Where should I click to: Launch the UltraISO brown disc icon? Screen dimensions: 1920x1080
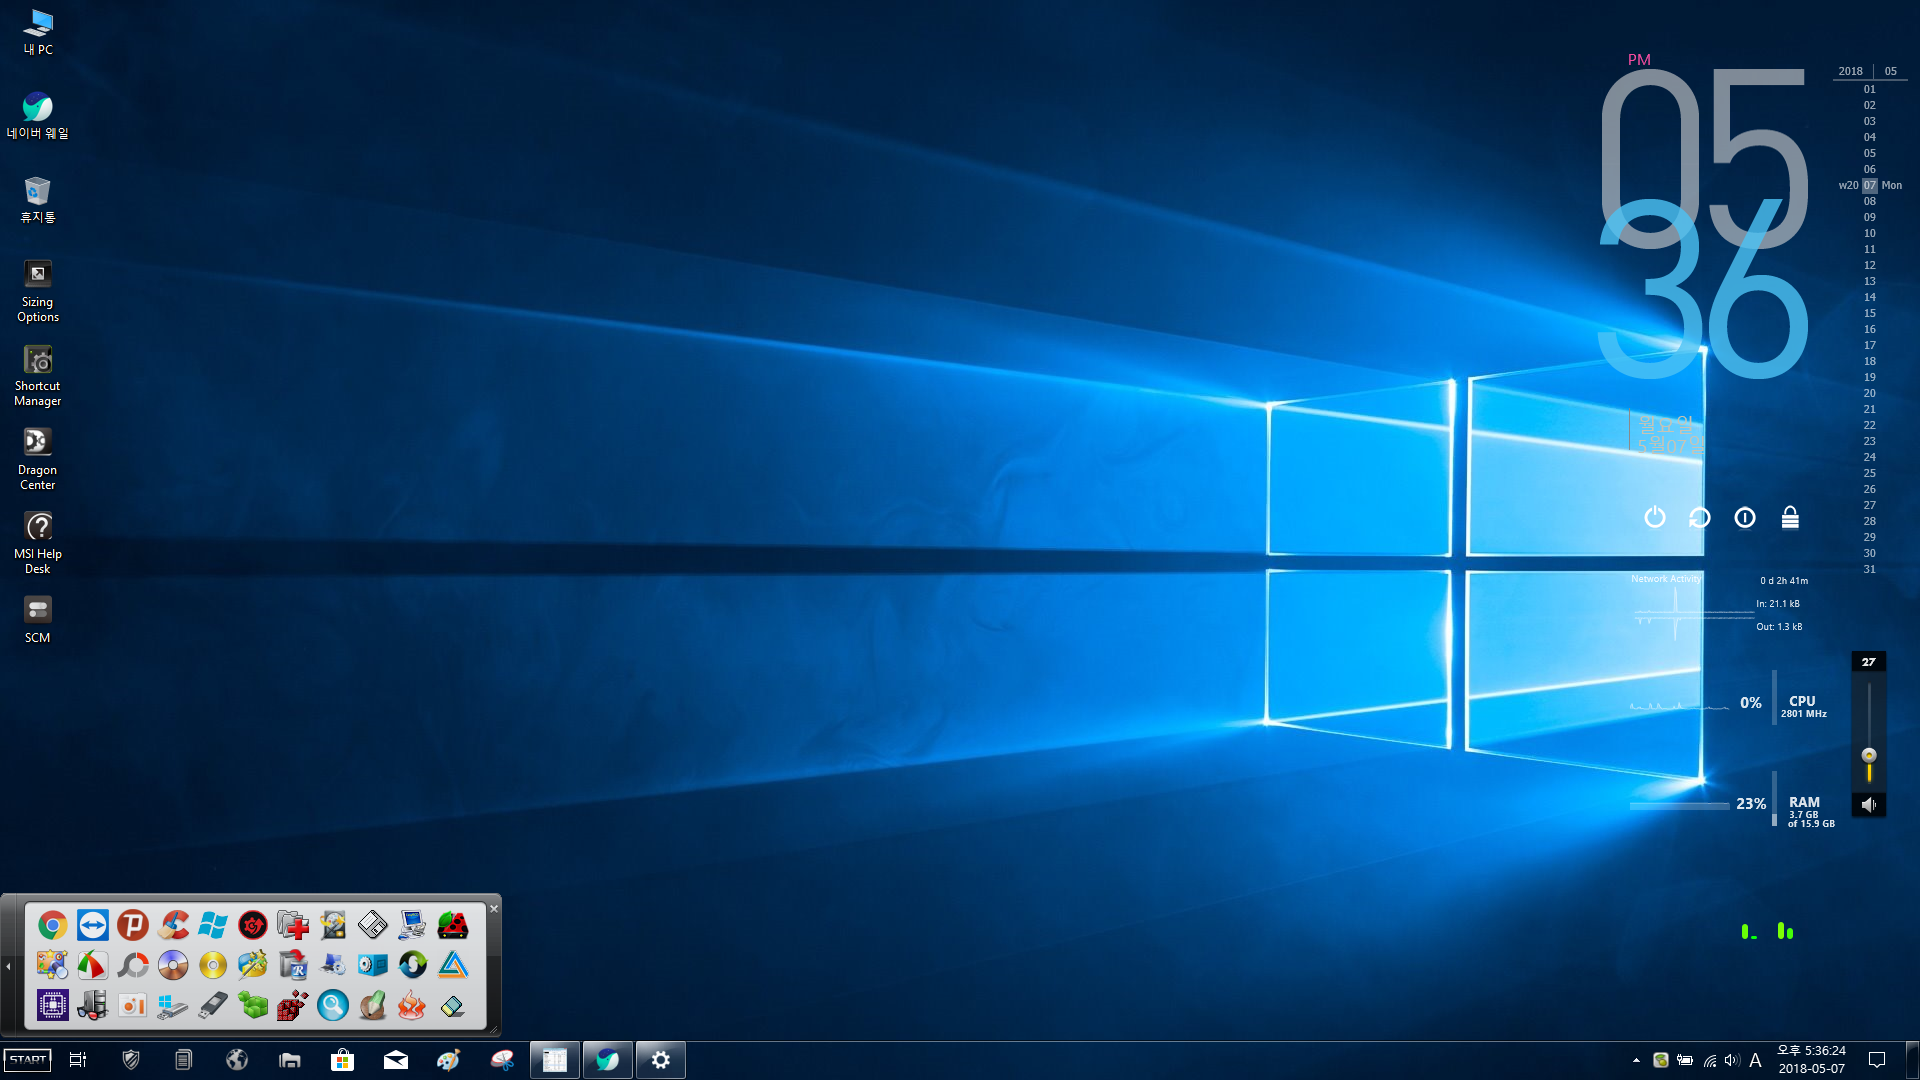tap(173, 965)
